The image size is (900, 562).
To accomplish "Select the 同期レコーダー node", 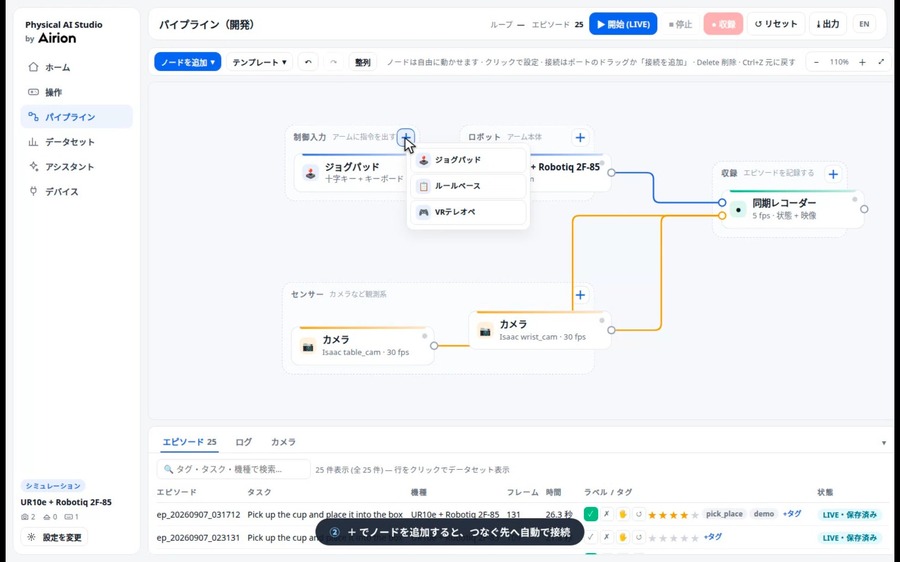I will 793,209.
